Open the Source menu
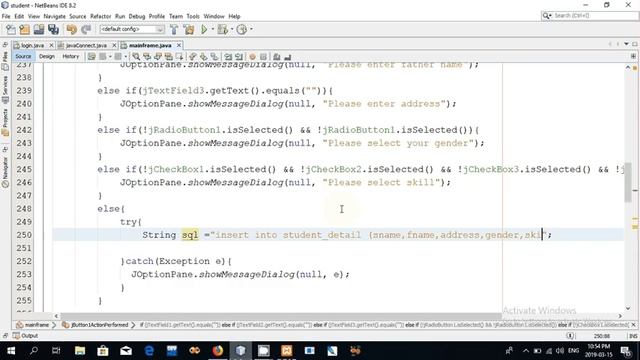 pyautogui.click(x=78, y=16)
